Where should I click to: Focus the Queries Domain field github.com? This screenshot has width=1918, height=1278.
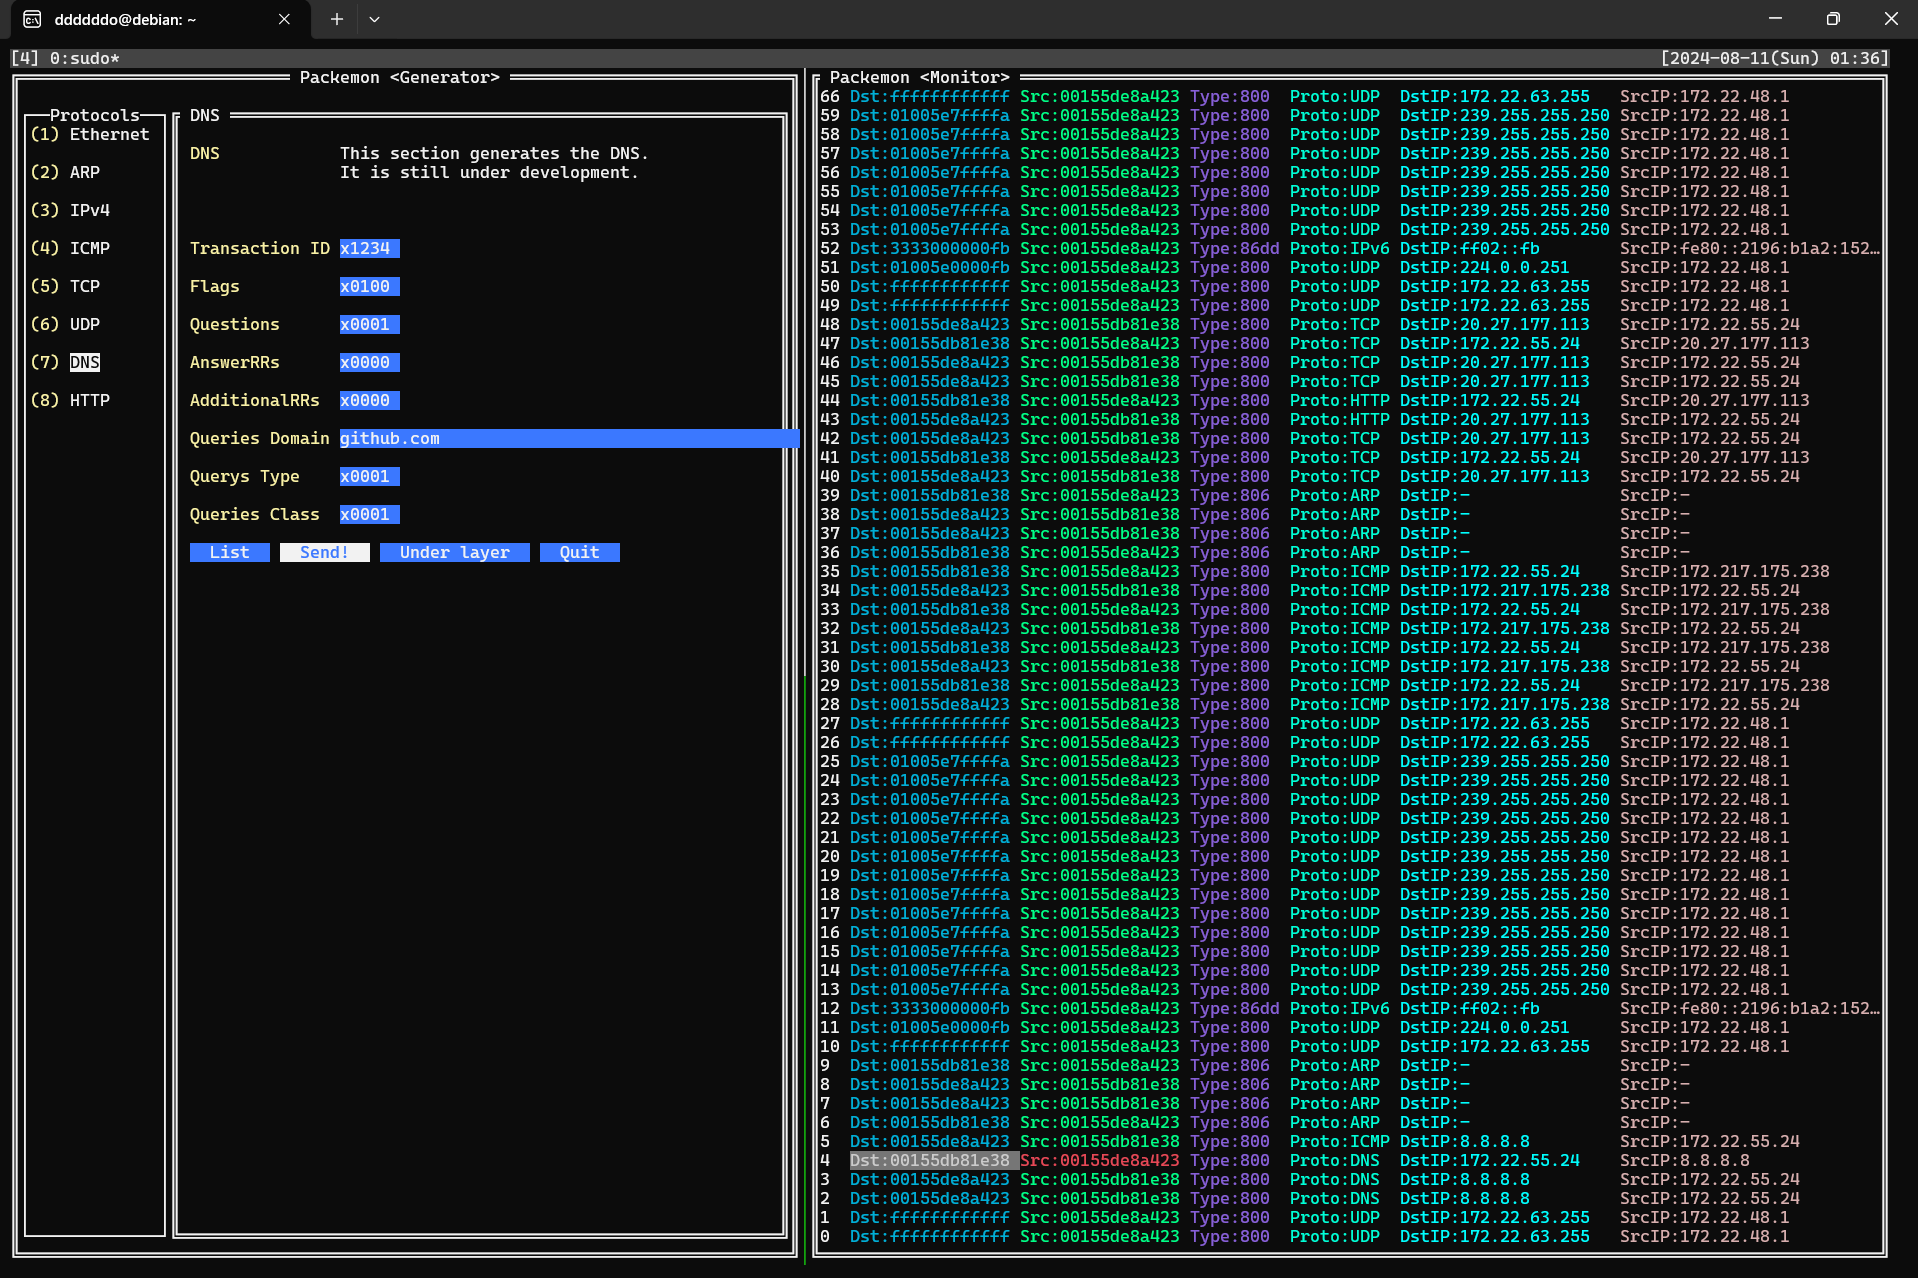coord(570,438)
